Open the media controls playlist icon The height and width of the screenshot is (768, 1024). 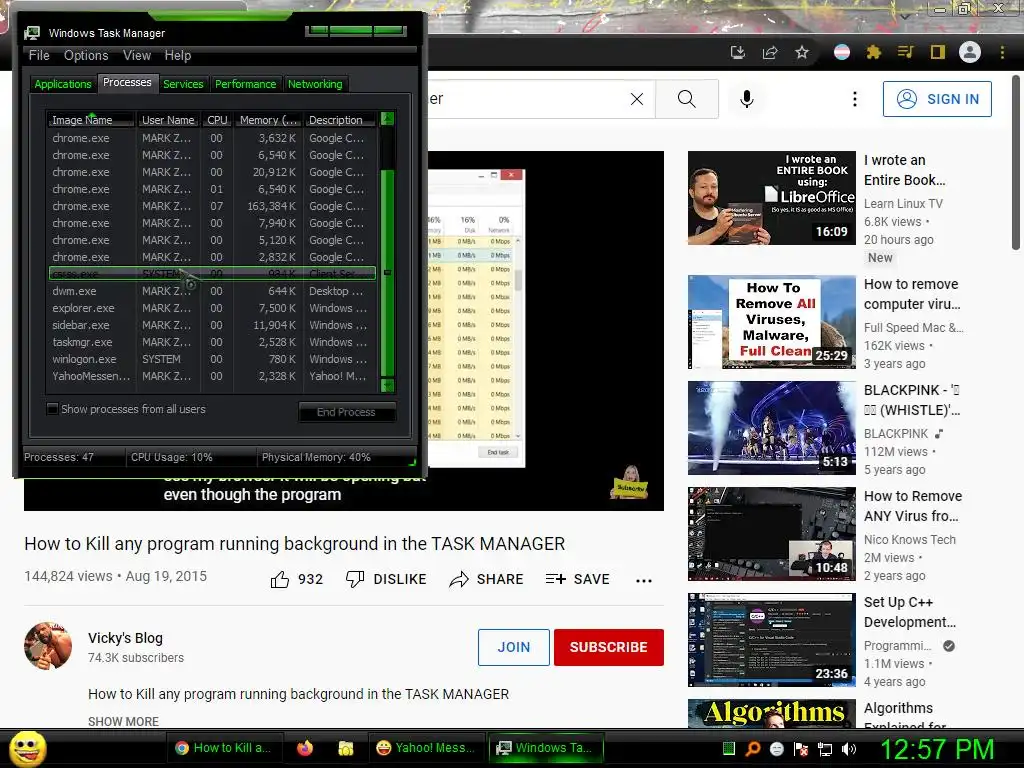pos(905,52)
